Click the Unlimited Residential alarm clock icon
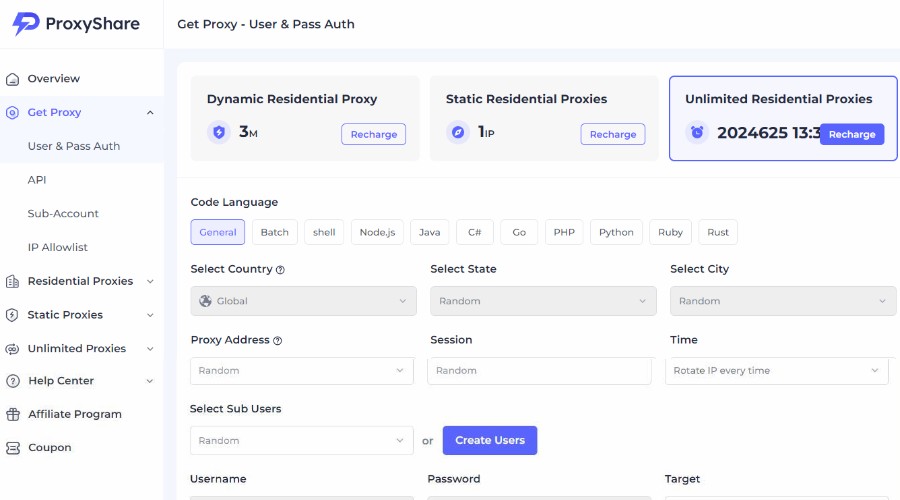 click(x=697, y=133)
